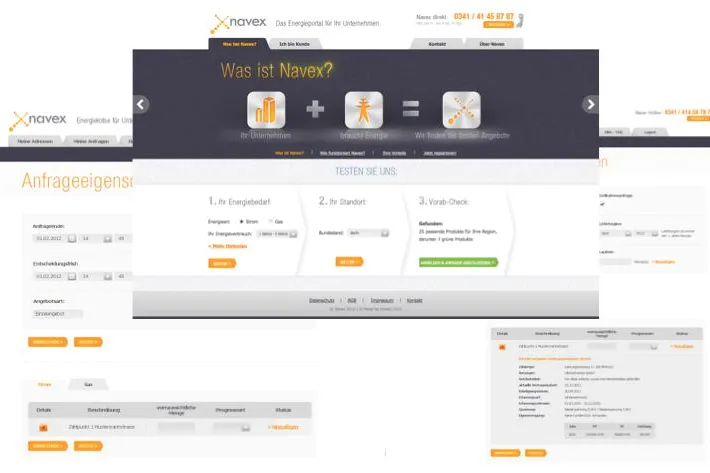Open the Über Navex tab

tap(492, 44)
